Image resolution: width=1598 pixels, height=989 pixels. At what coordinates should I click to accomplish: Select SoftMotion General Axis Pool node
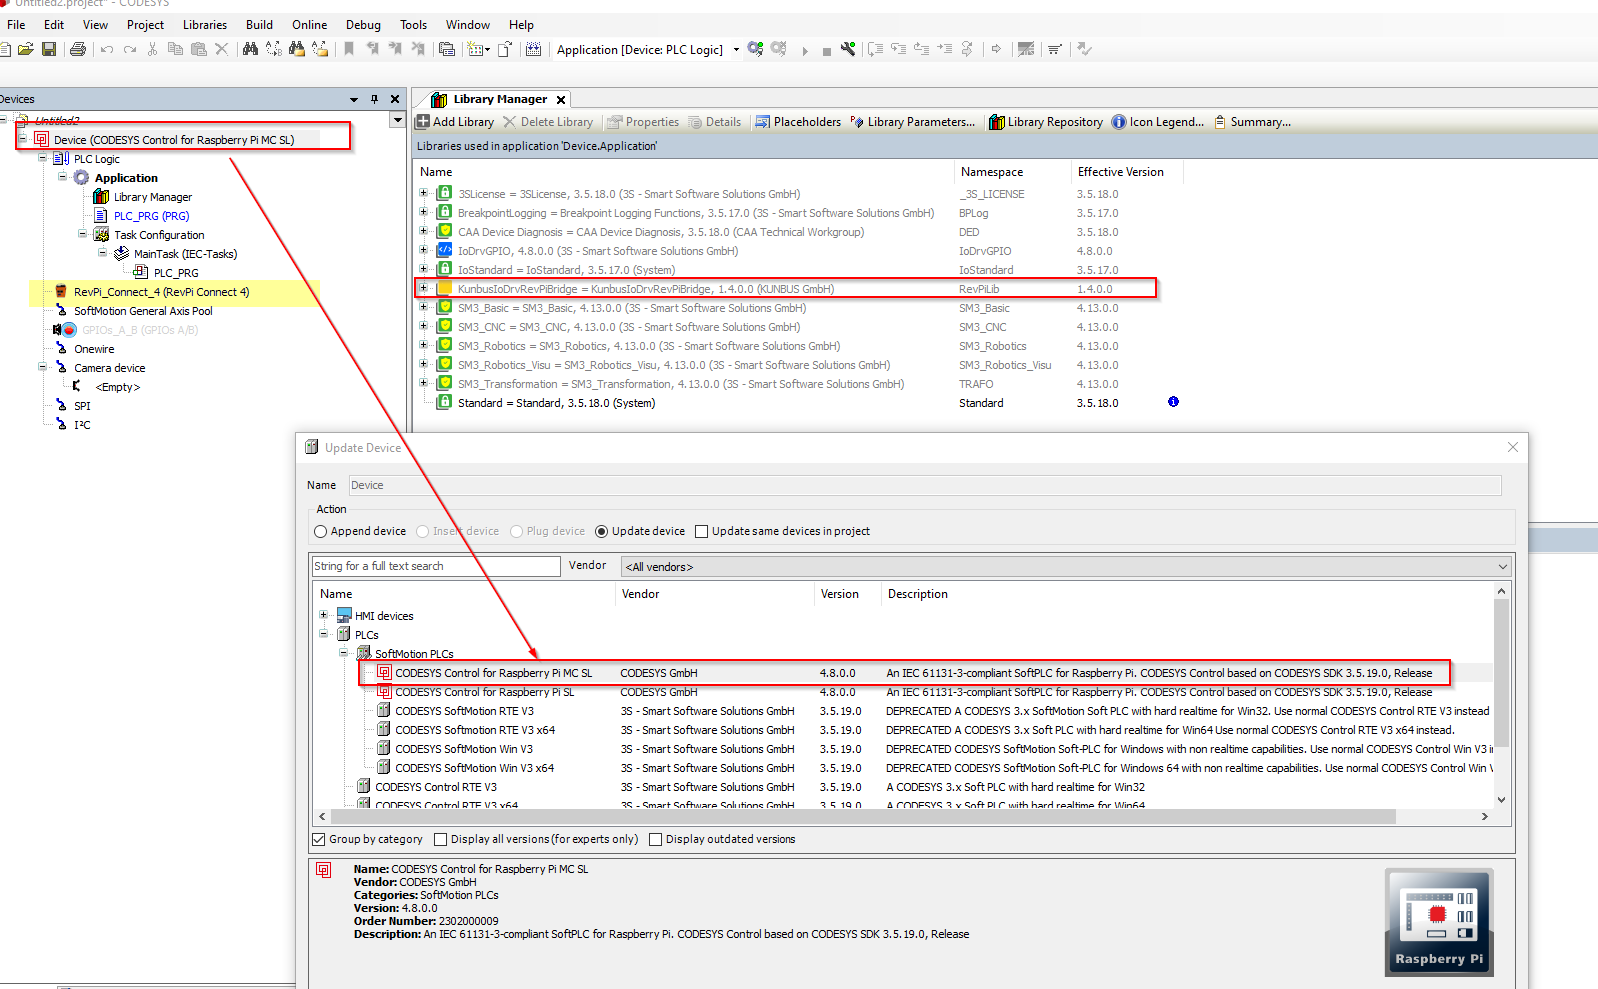(x=143, y=311)
